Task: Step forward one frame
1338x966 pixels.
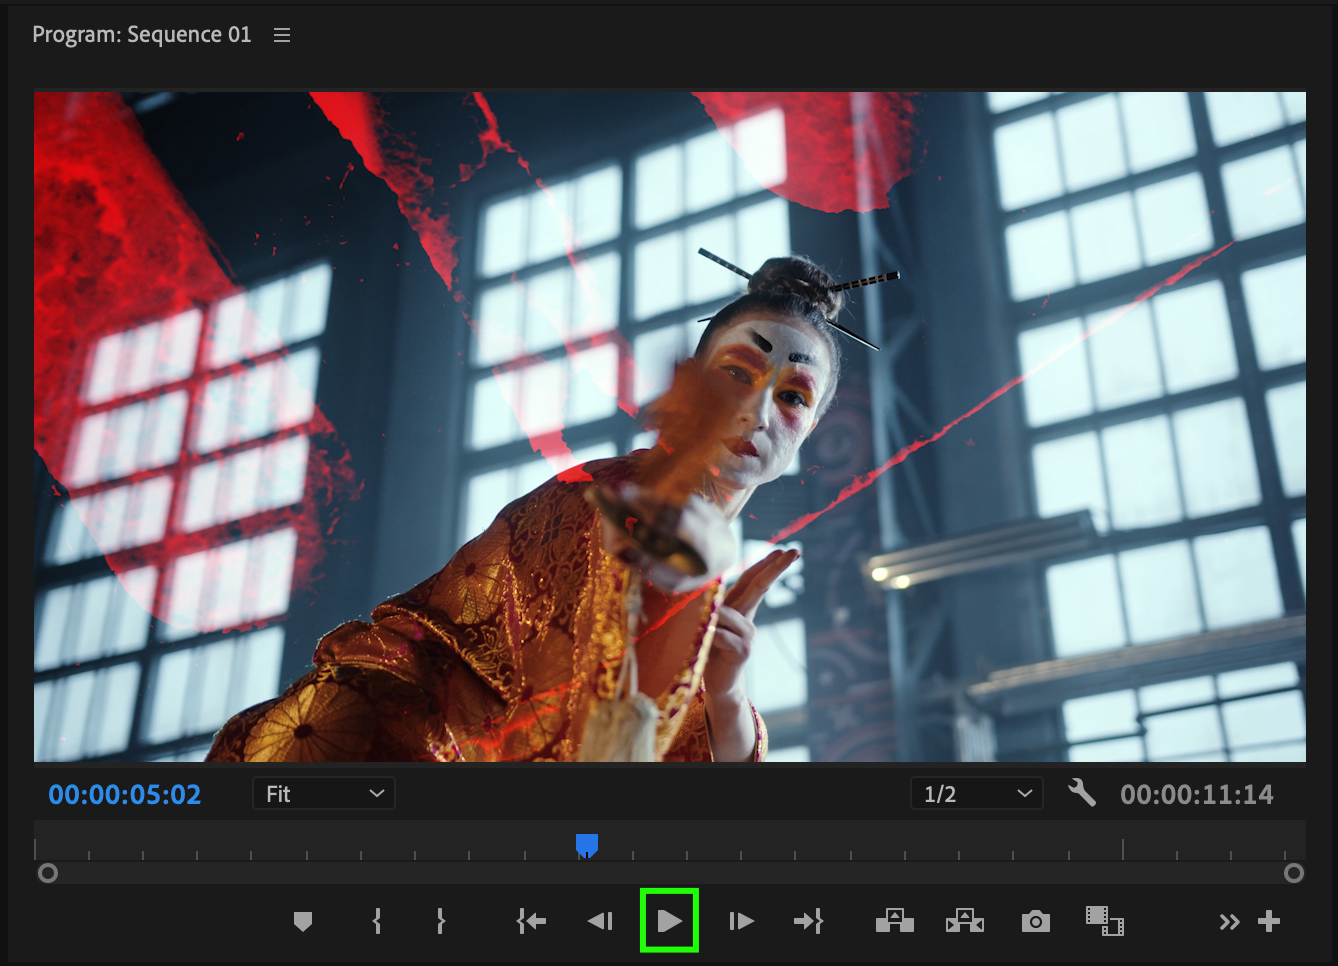Action: pyautogui.click(x=741, y=921)
